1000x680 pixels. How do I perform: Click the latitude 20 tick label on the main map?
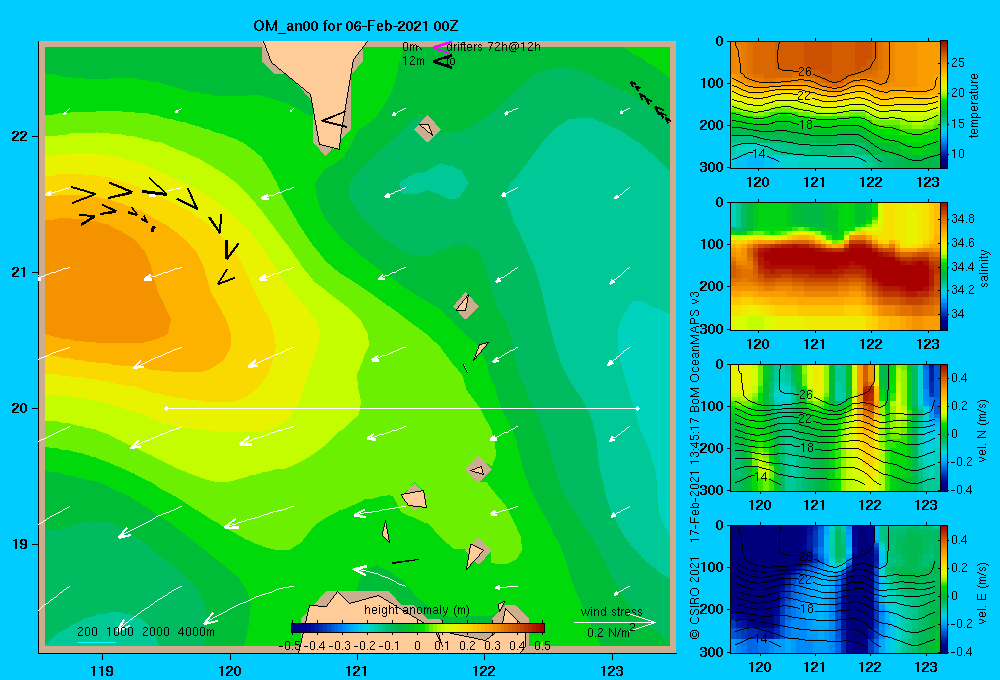tap(19, 408)
